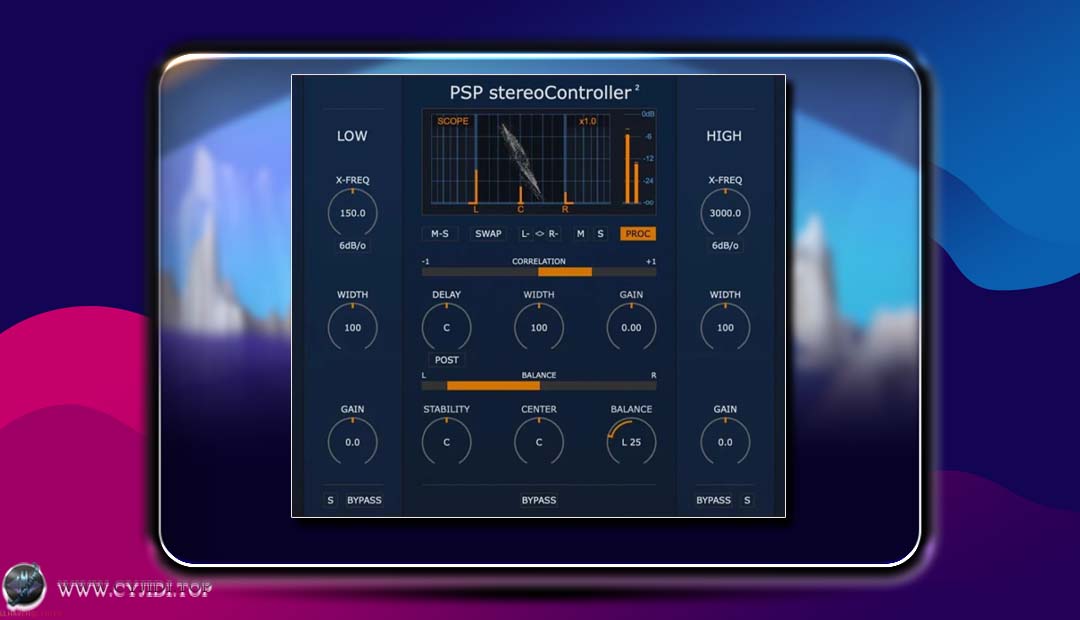This screenshot has width=1080, height=620.
Task: Click the LOW X-FREQ knob at 150.0
Action: [352, 213]
